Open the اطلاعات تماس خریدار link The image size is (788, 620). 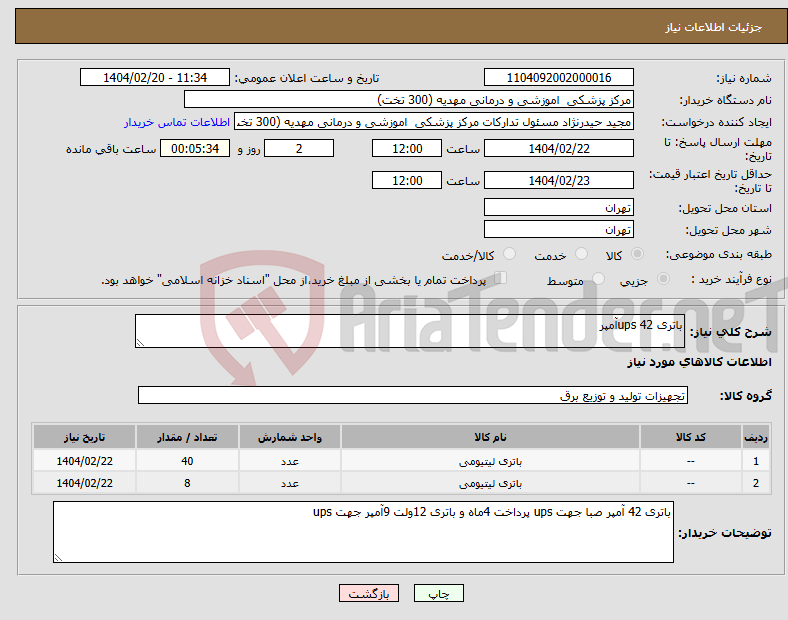tap(177, 122)
